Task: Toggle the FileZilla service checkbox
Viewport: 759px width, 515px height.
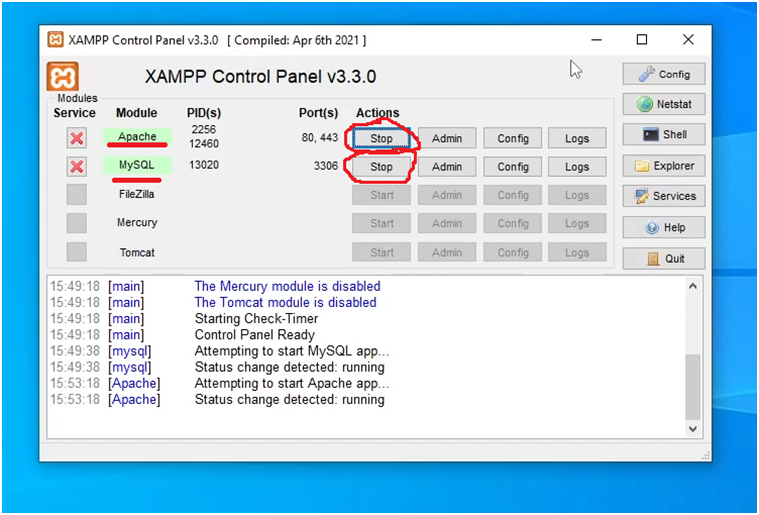Action: coord(76,195)
